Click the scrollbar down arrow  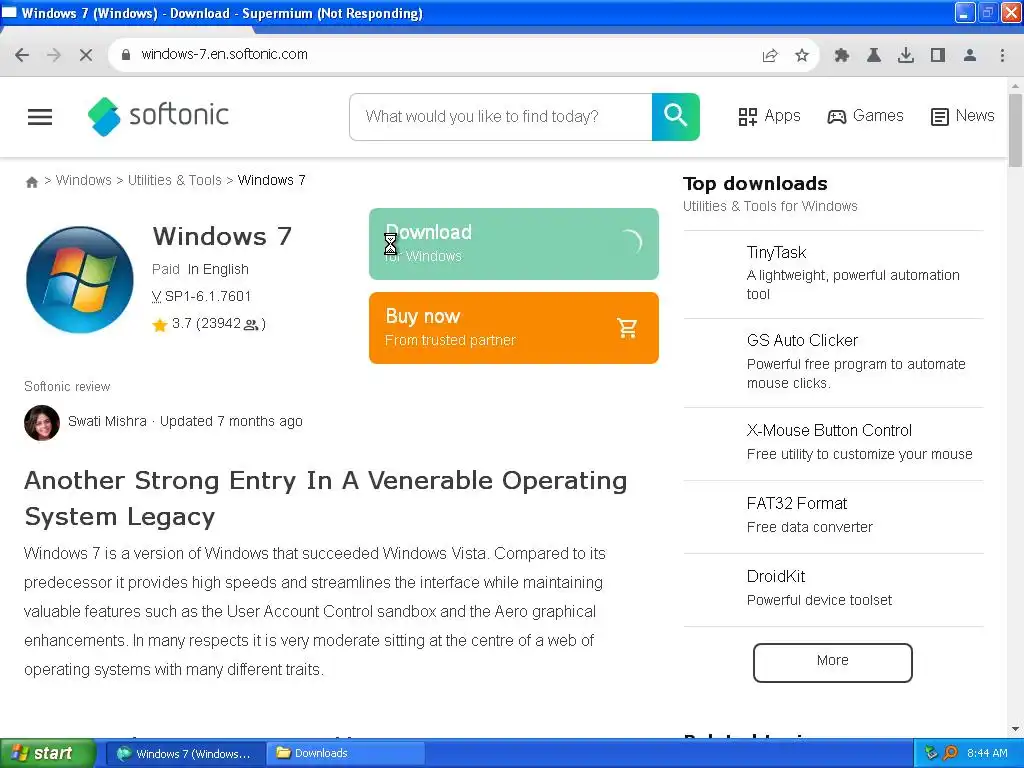pyautogui.click(x=1015, y=729)
